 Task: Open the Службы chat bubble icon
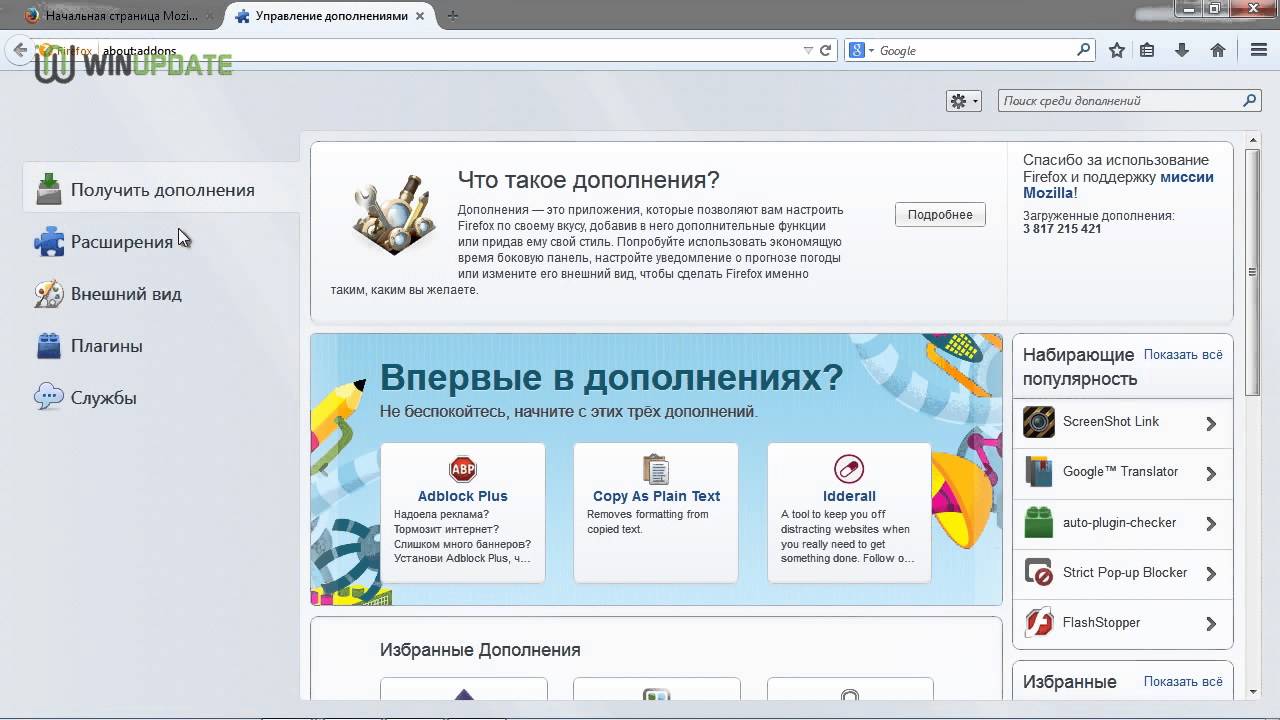pos(49,397)
